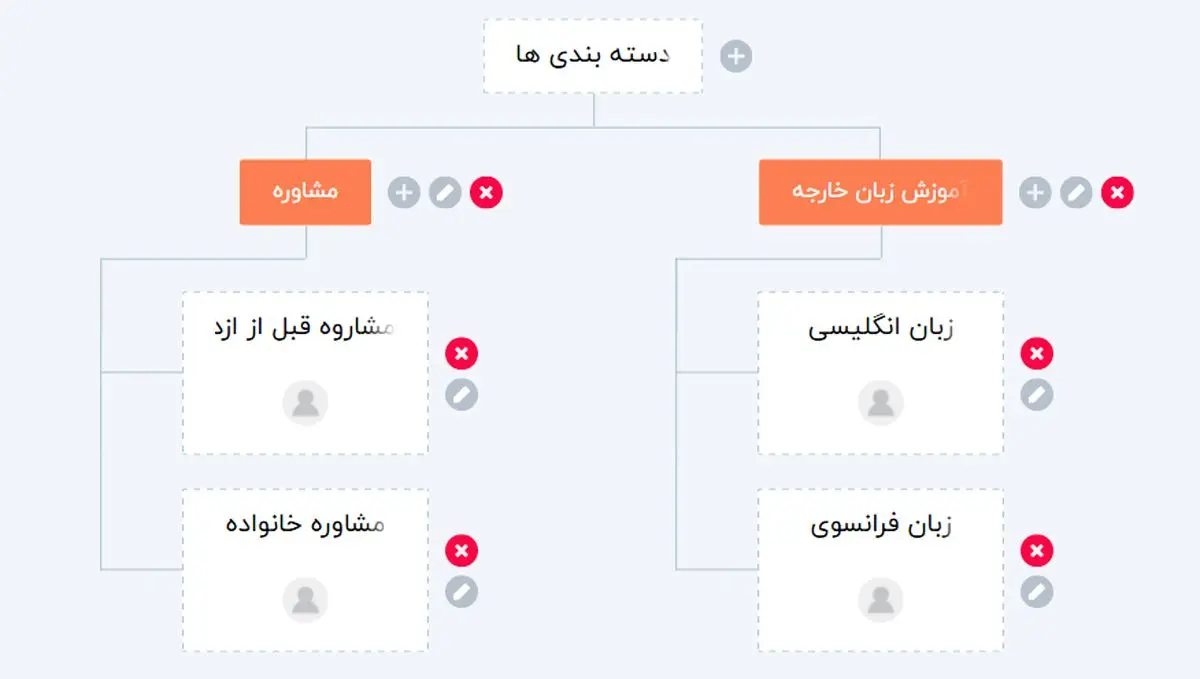Viewport: 1200px width, 679px height.
Task: Edit the مشاوره خانواده item
Action: coord(461,592)
